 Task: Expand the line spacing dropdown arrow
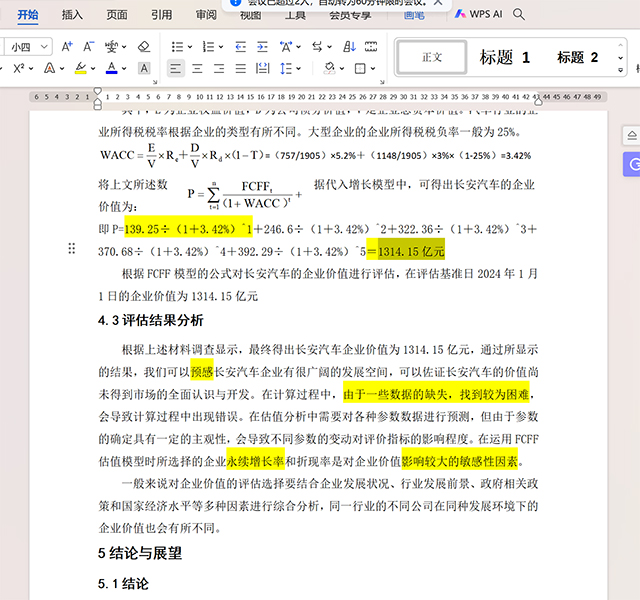[298, 69]
